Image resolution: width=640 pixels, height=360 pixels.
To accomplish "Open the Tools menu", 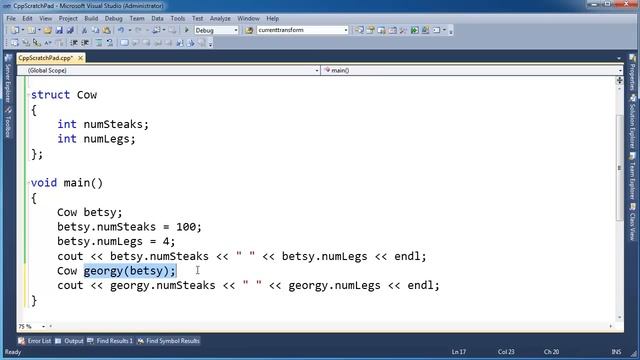I will pyautogui.click(x=178, y=18).
